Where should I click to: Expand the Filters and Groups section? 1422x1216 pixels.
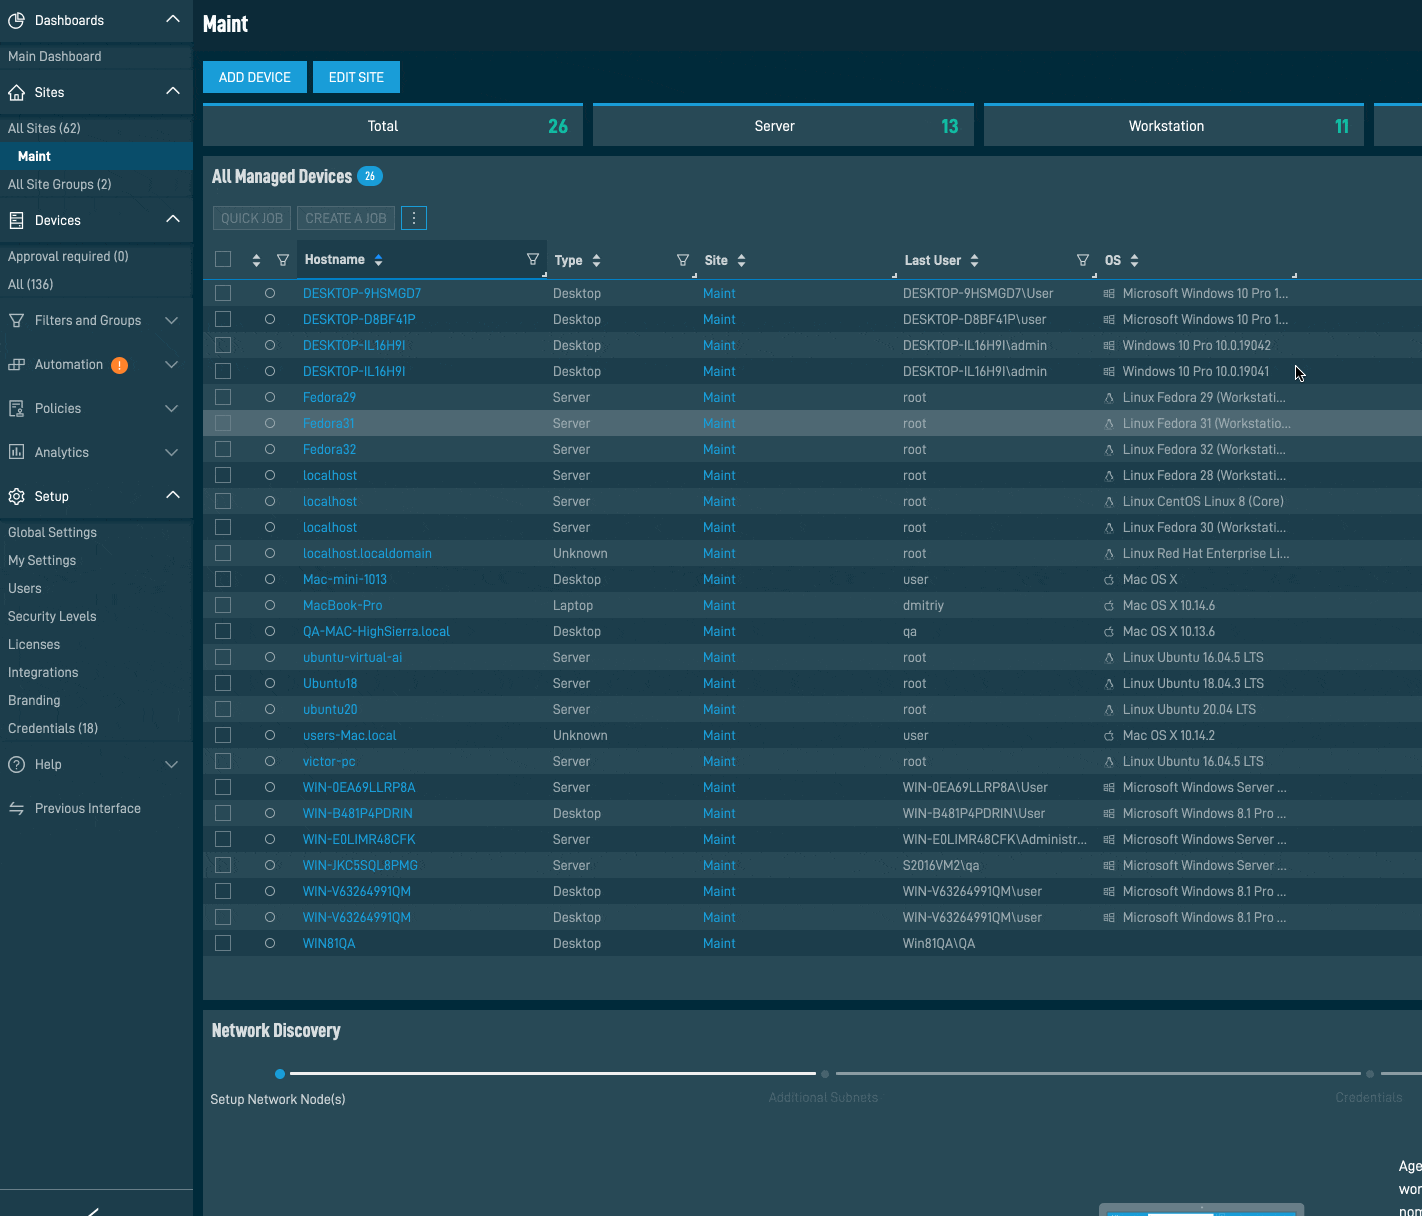pyautogui.click(x=171, y=321)
